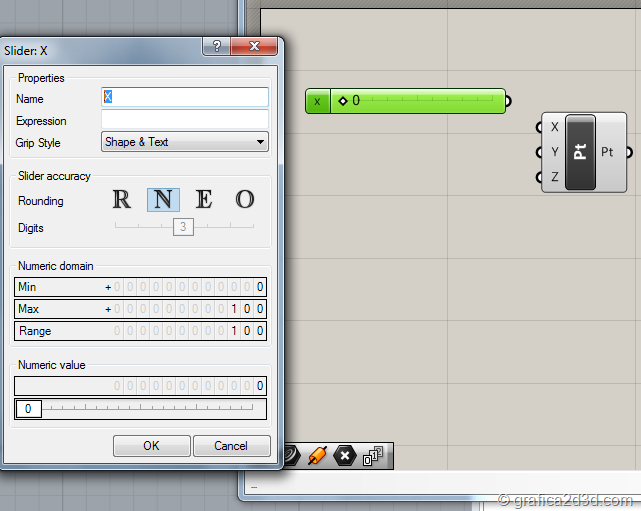
Task: Click the Pt component icon on canvas
Action: click(x=580, y=152)
